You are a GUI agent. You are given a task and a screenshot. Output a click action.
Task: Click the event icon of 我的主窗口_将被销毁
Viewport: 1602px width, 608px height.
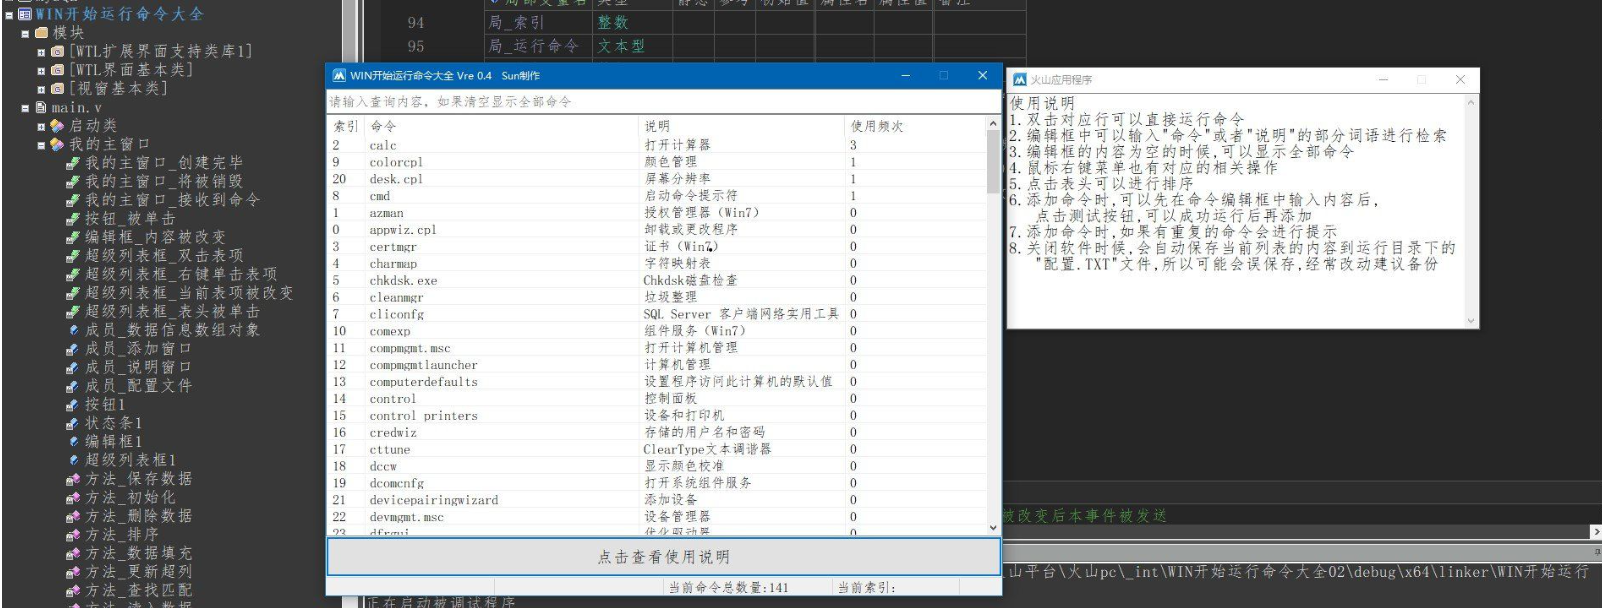tap(73, 181)
